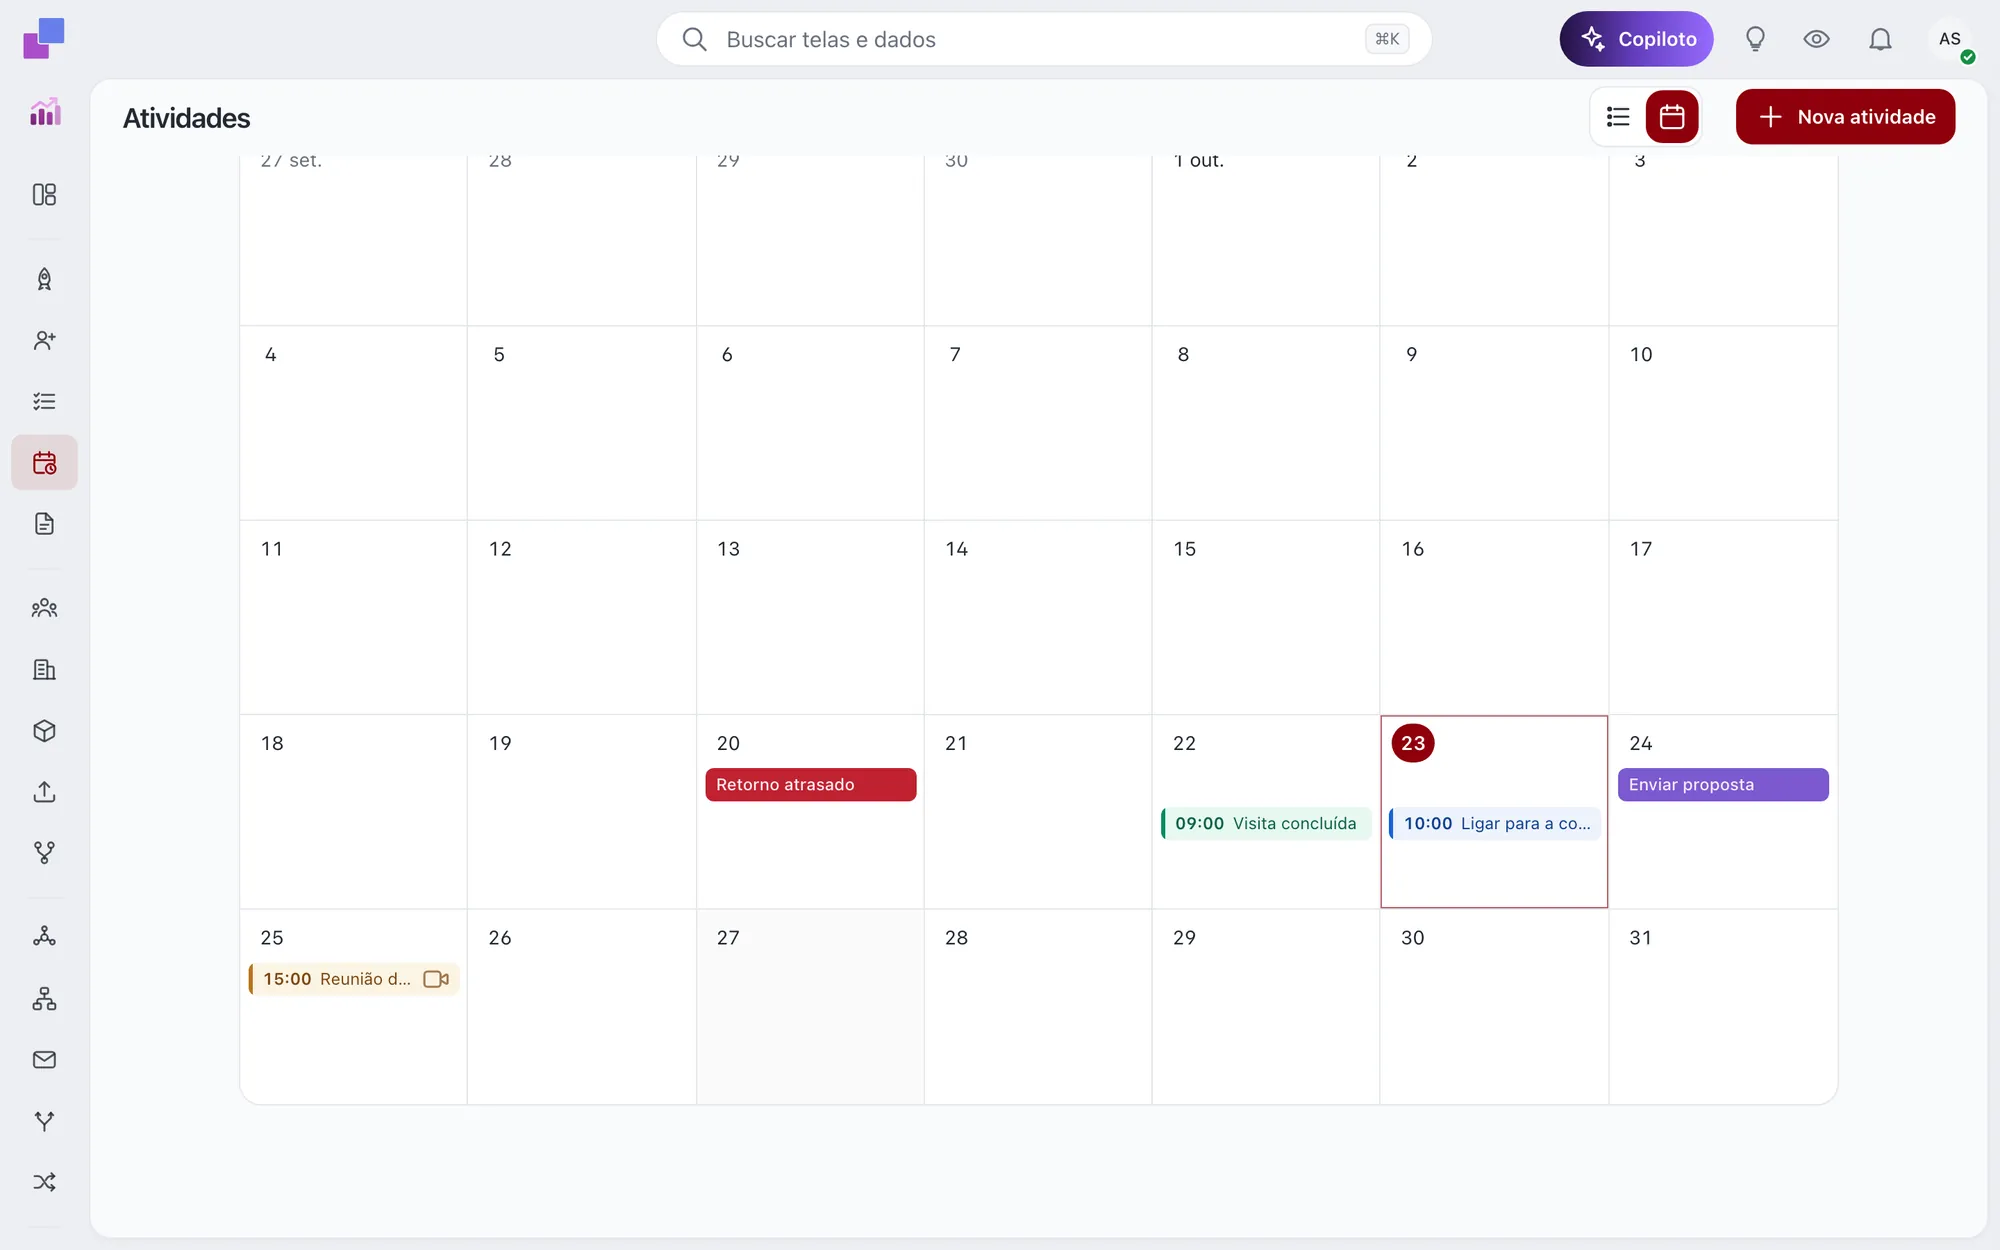Image resolution: width=2000 pixels, height=1250 pixels.
Task: Open the connected nodes sidebar icon
Action: tap(44, 937)
